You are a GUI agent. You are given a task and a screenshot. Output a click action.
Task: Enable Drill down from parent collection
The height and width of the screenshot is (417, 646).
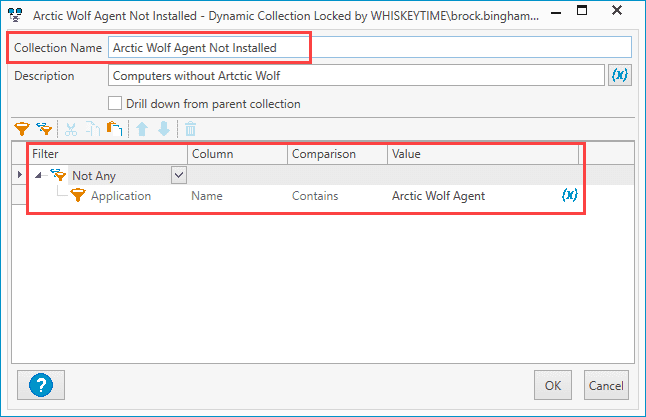(115, 103)
